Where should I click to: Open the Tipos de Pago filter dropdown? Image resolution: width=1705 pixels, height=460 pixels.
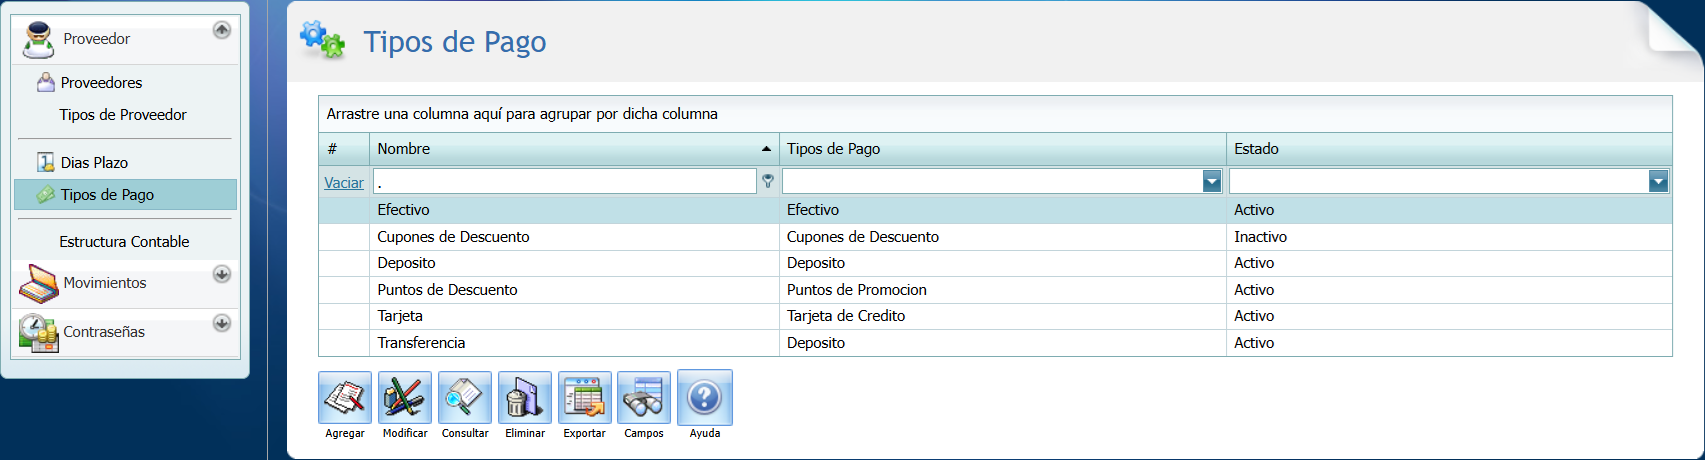coord(1212,181)
